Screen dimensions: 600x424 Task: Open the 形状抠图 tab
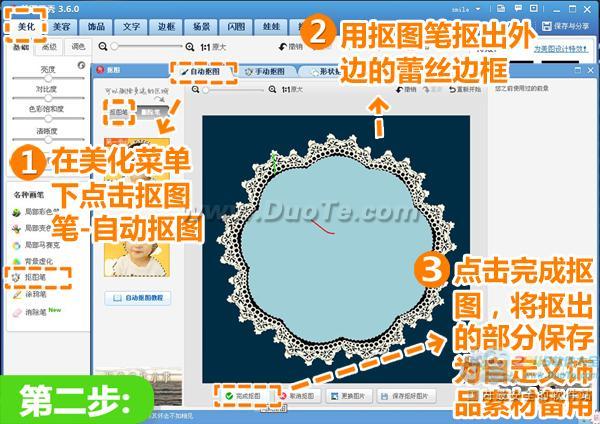point(323,72)
